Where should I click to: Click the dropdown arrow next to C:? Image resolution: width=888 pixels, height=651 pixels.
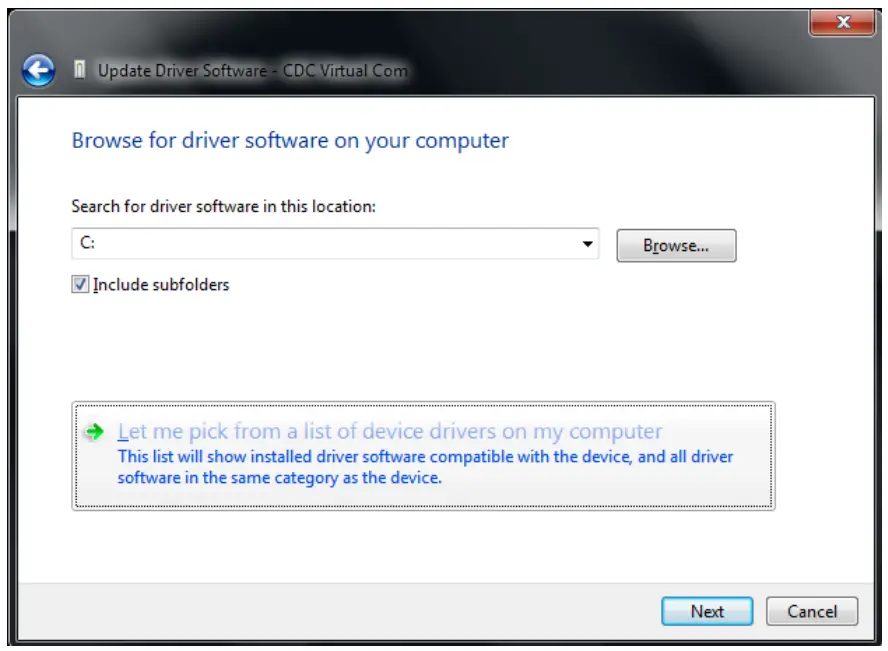pos(585,245)
